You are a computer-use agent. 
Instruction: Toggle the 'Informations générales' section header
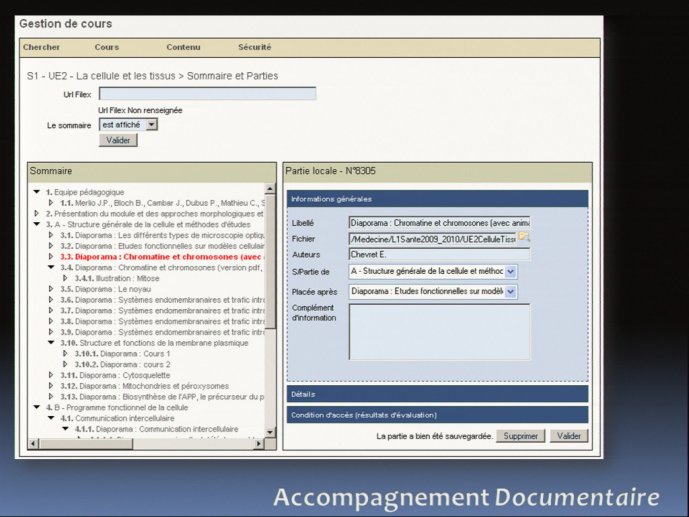click(437, 199)
